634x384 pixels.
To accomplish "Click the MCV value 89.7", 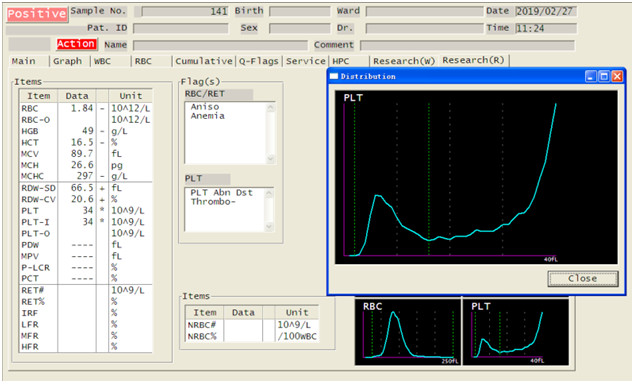I will coord(82,154).
